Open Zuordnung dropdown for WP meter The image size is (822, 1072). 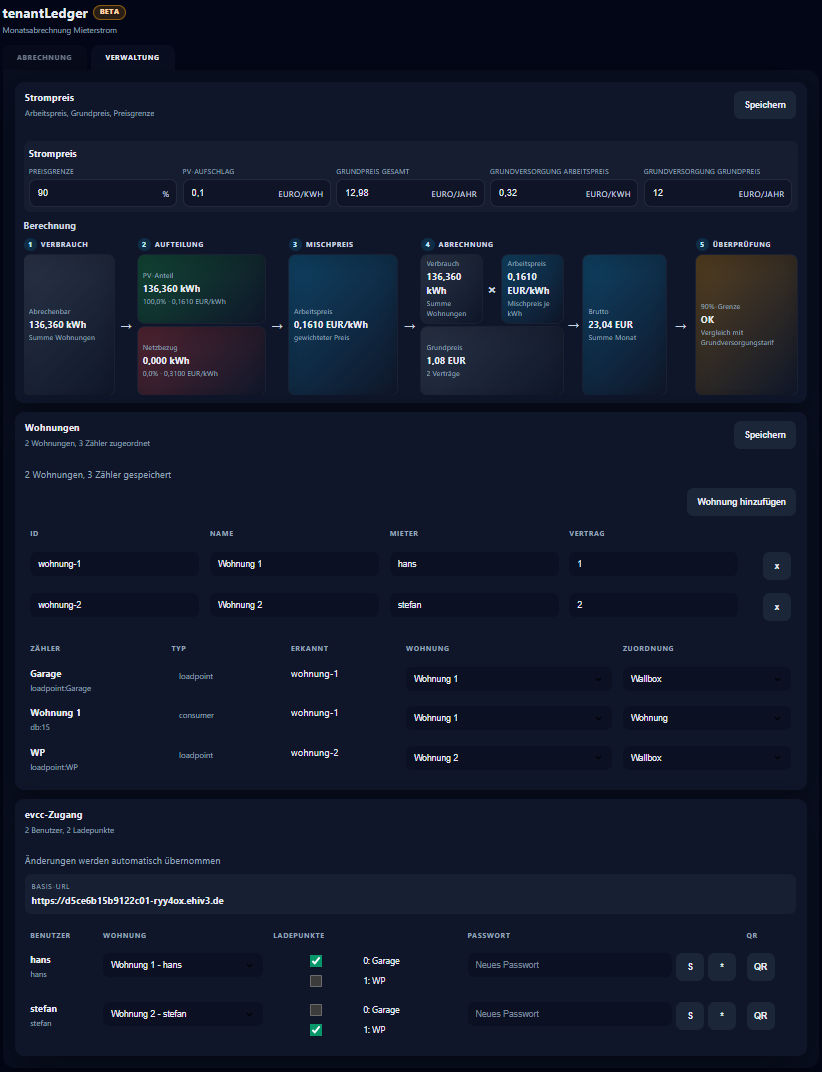pyautogui.click(x=706, y=758)
